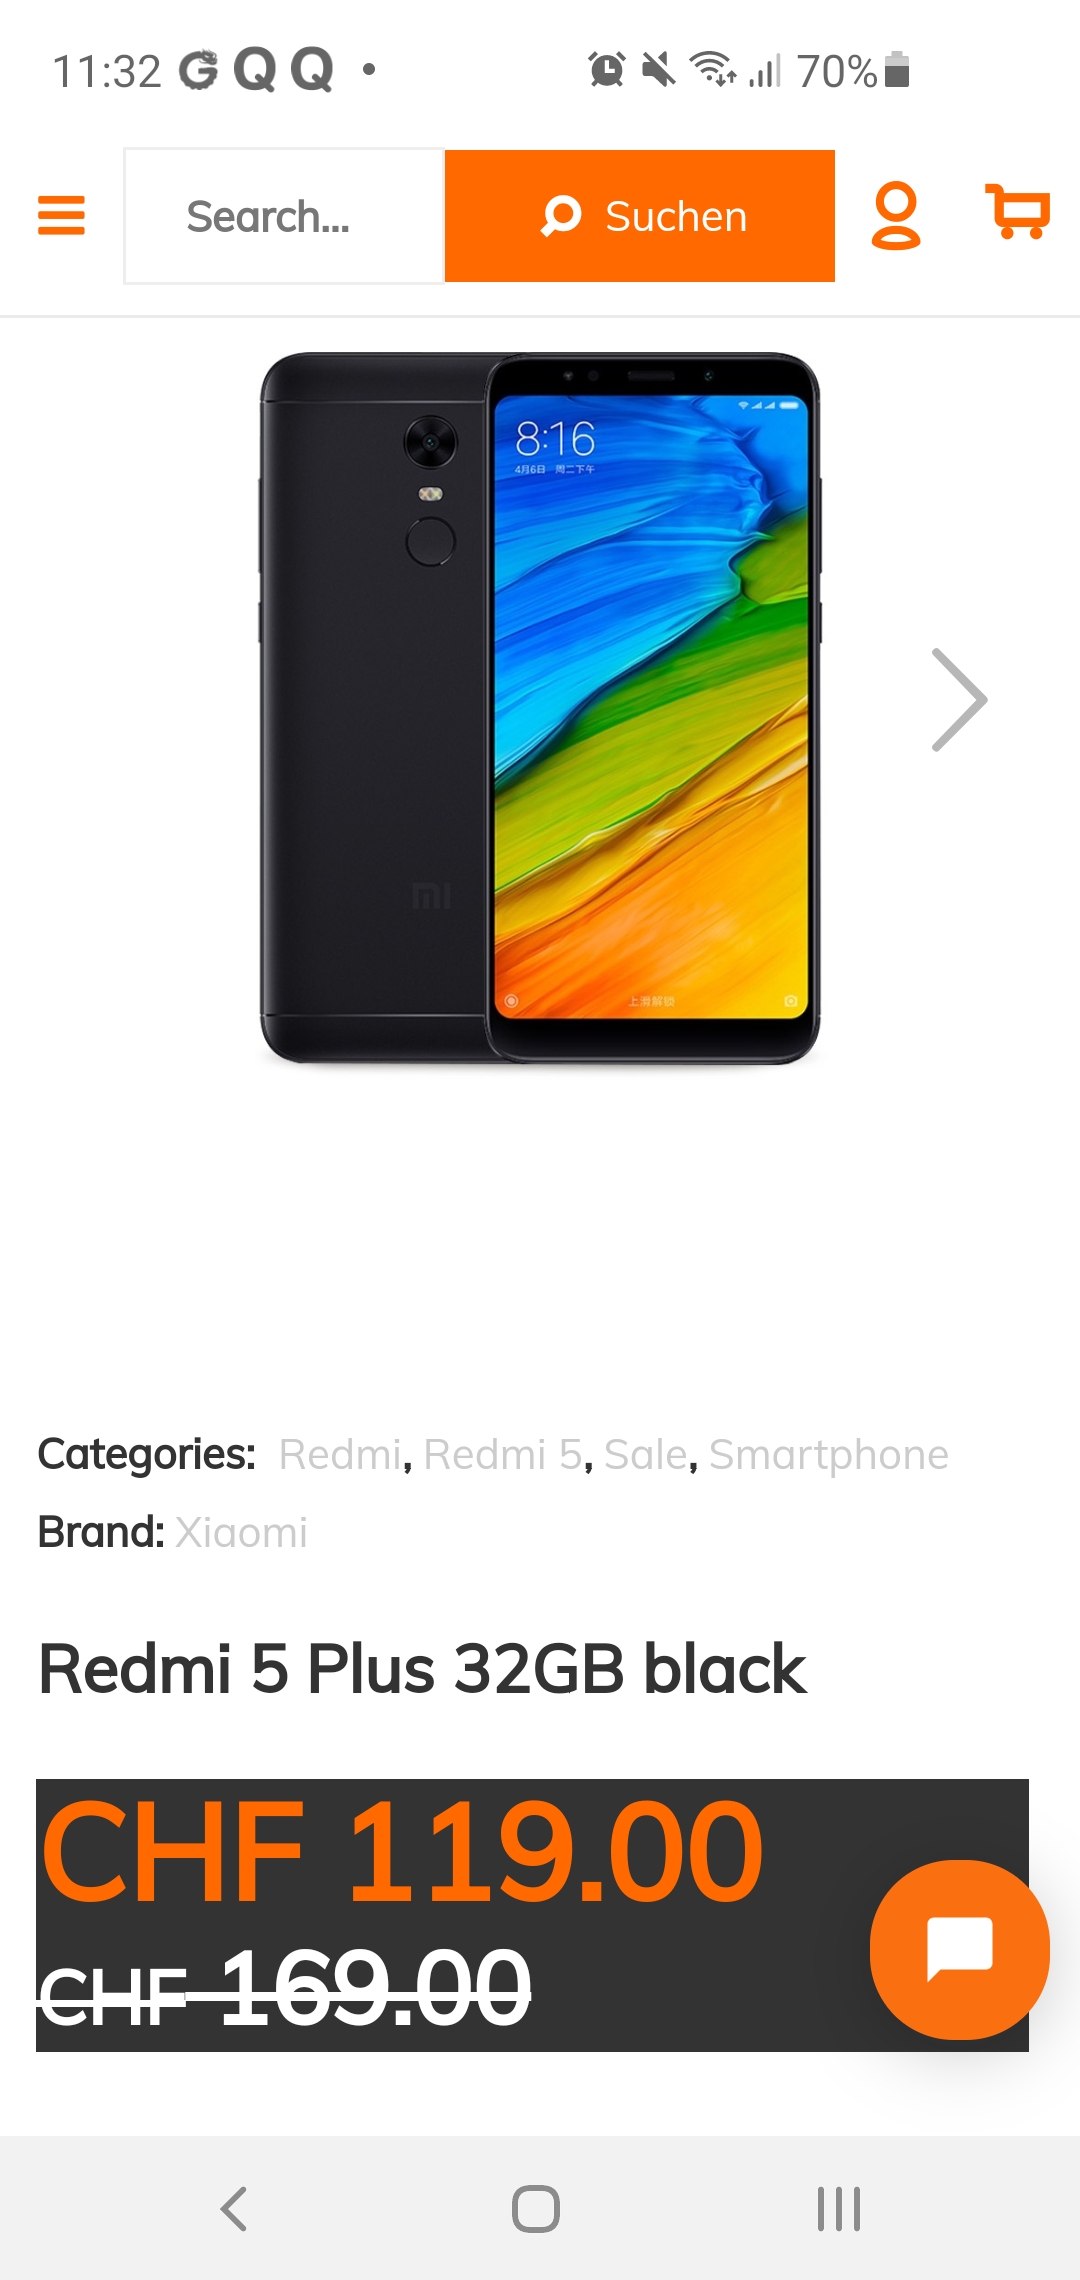Show next product image with right chevron

click(x=959, y=700)
